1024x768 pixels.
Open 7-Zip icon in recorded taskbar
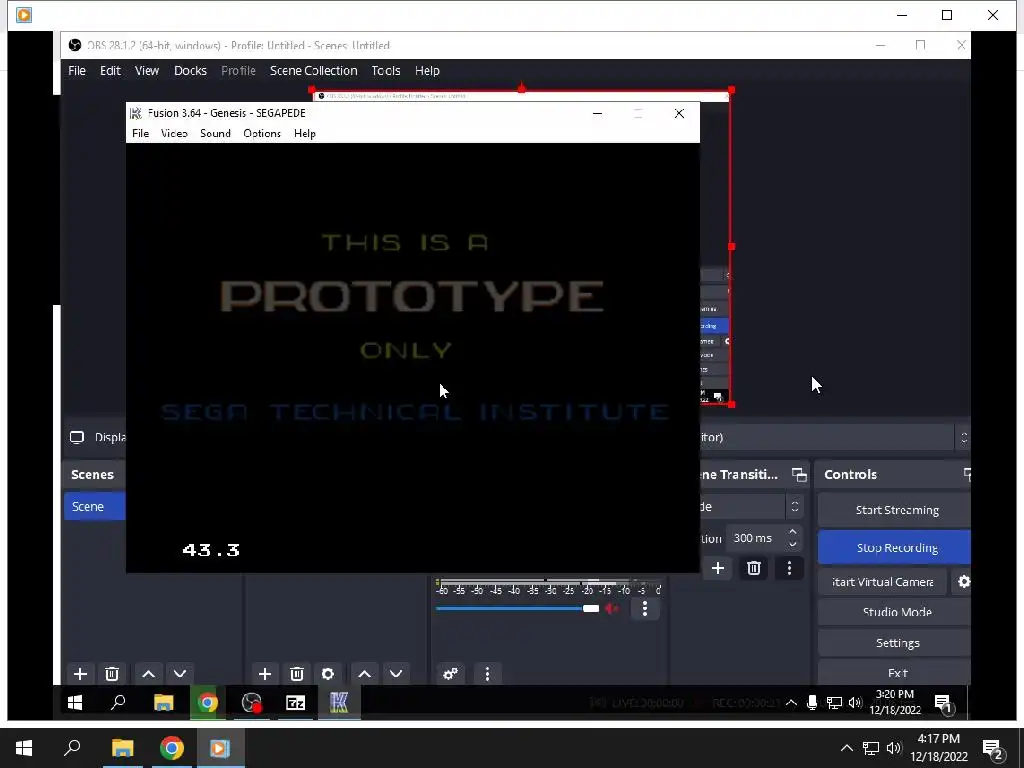point(295,703)
